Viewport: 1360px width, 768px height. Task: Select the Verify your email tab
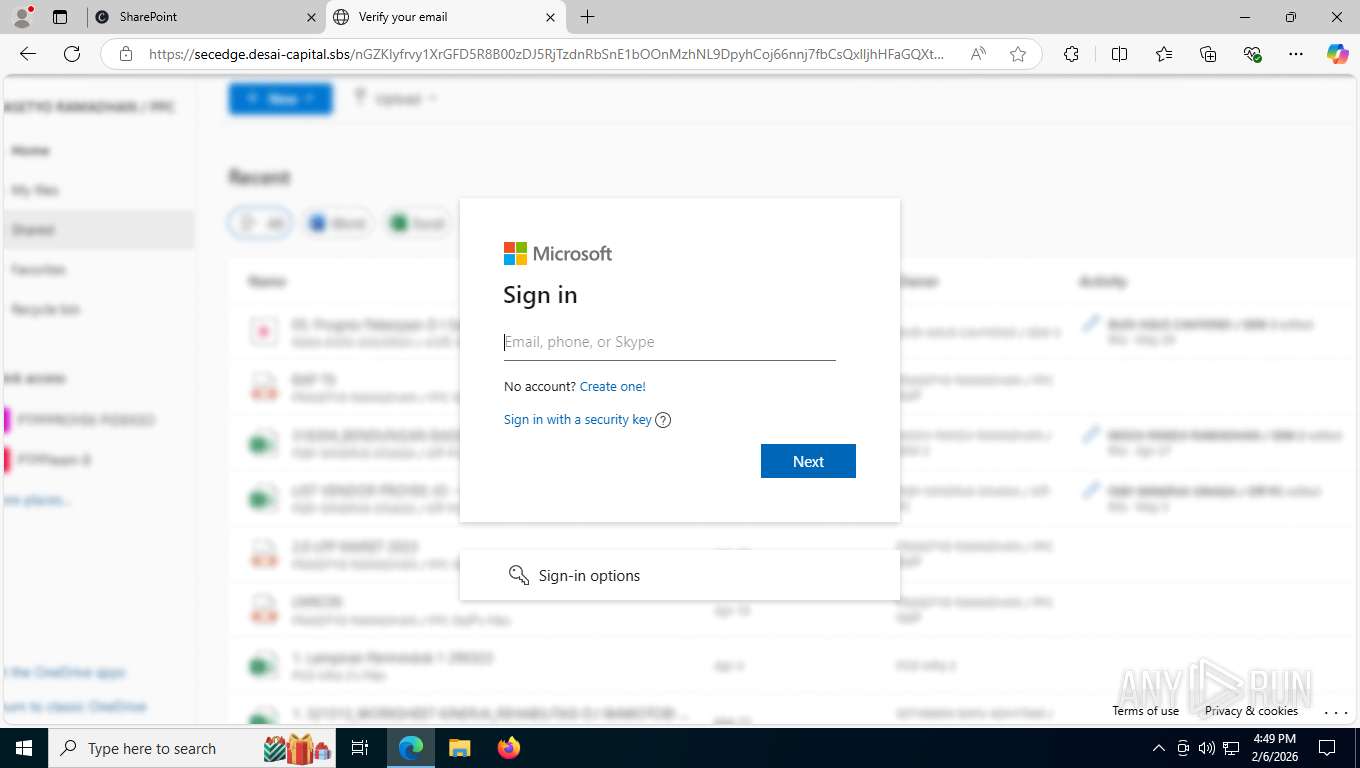pos(447,17)
